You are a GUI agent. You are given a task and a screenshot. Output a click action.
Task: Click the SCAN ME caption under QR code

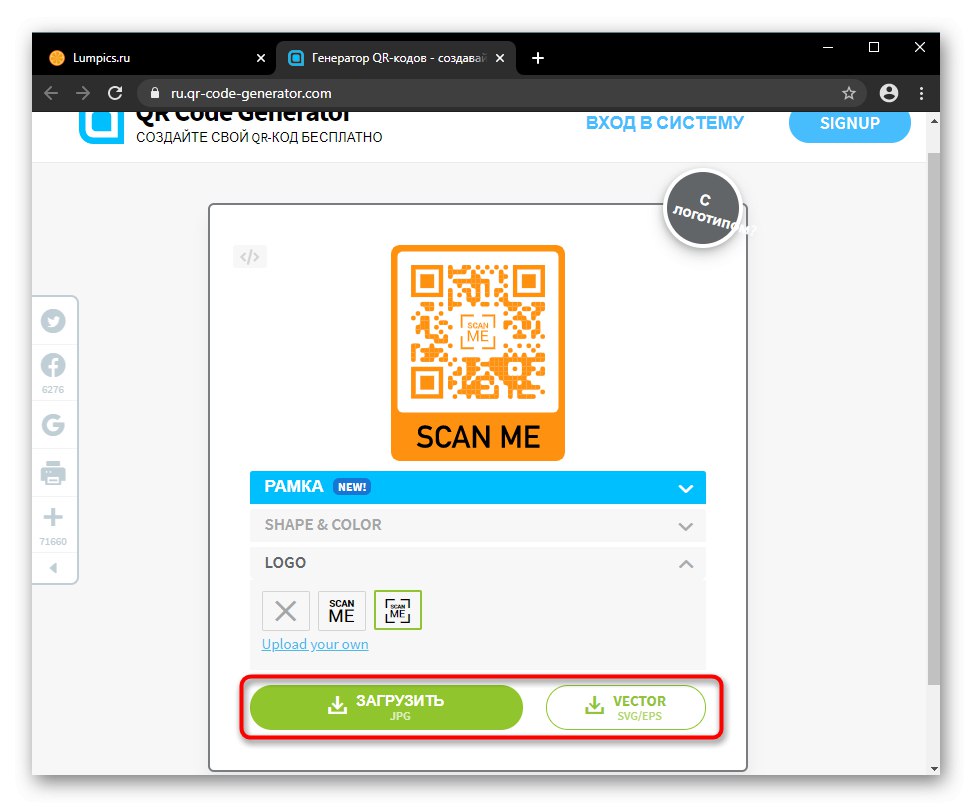pyautogui.click(x=478, y=438)
